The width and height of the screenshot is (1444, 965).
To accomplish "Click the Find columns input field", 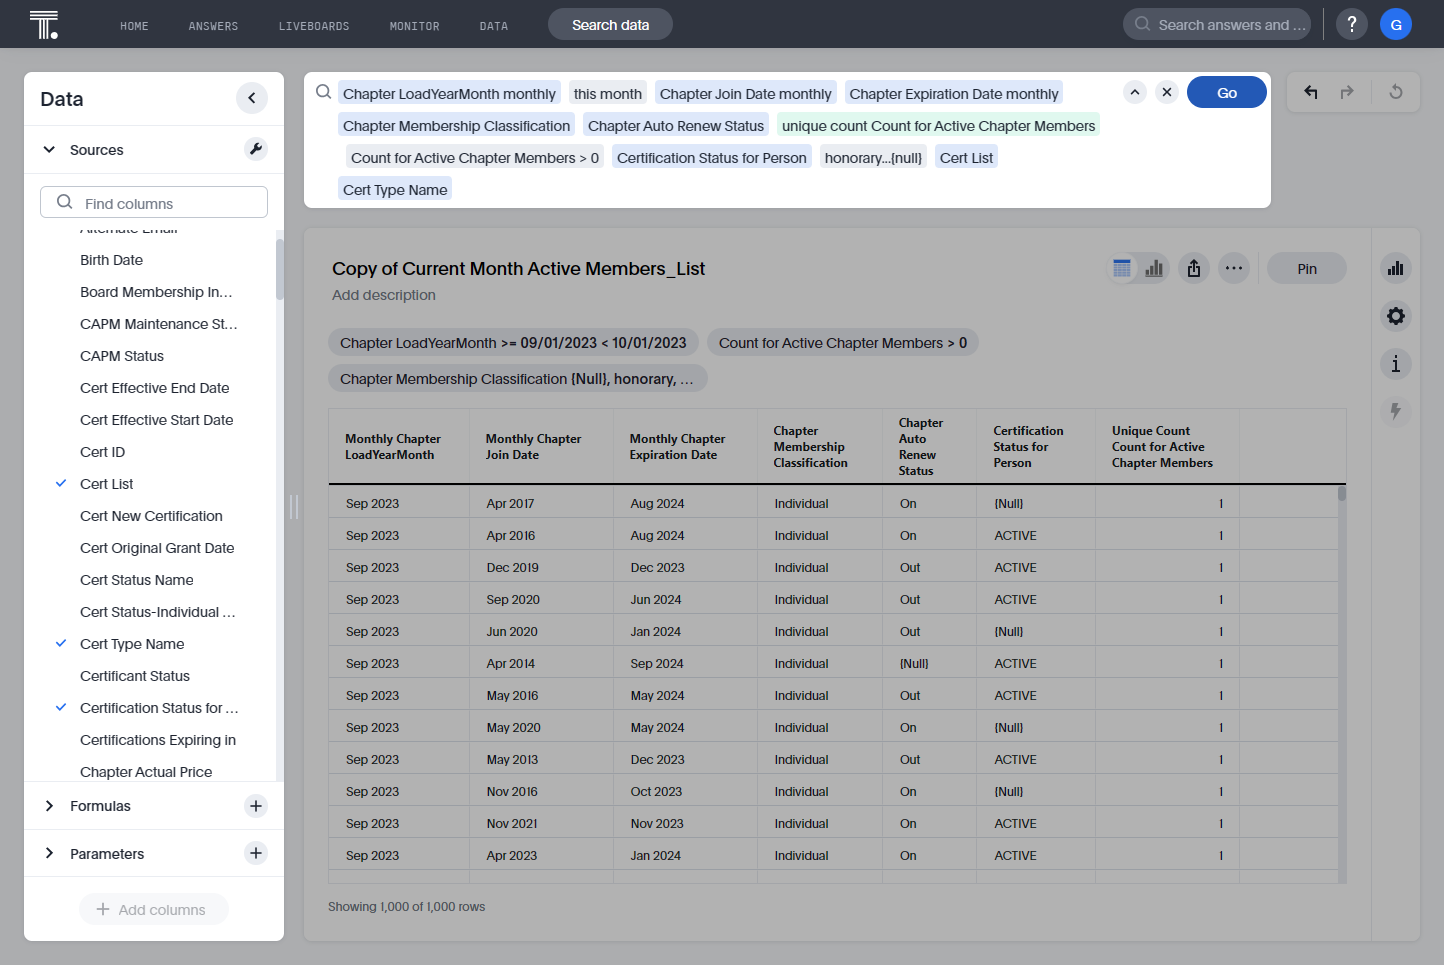I will point(154,202).
